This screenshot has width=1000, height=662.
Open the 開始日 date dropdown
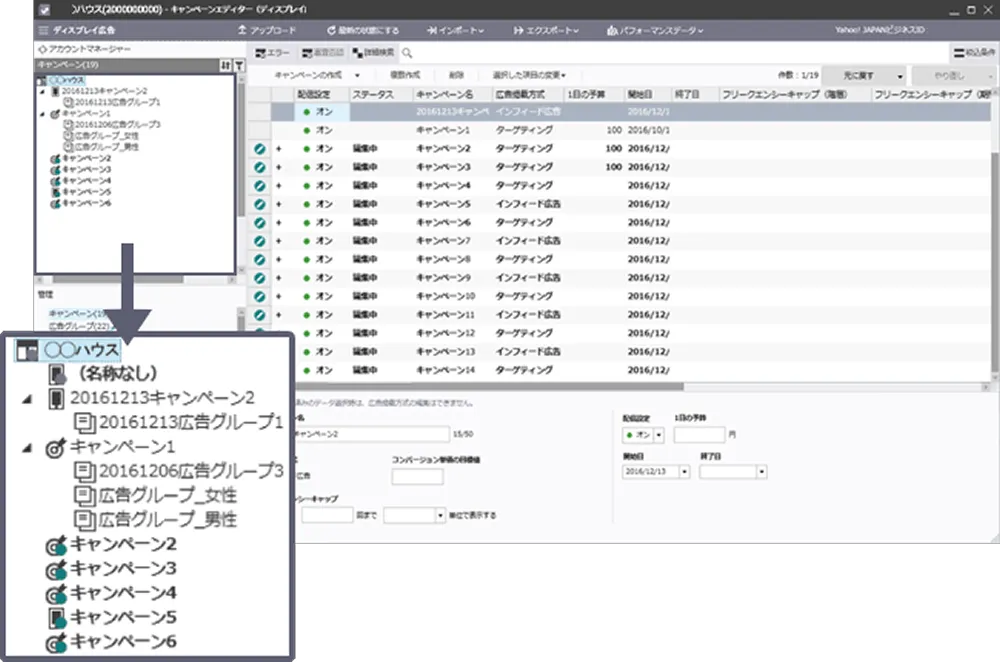coord(685,471)
